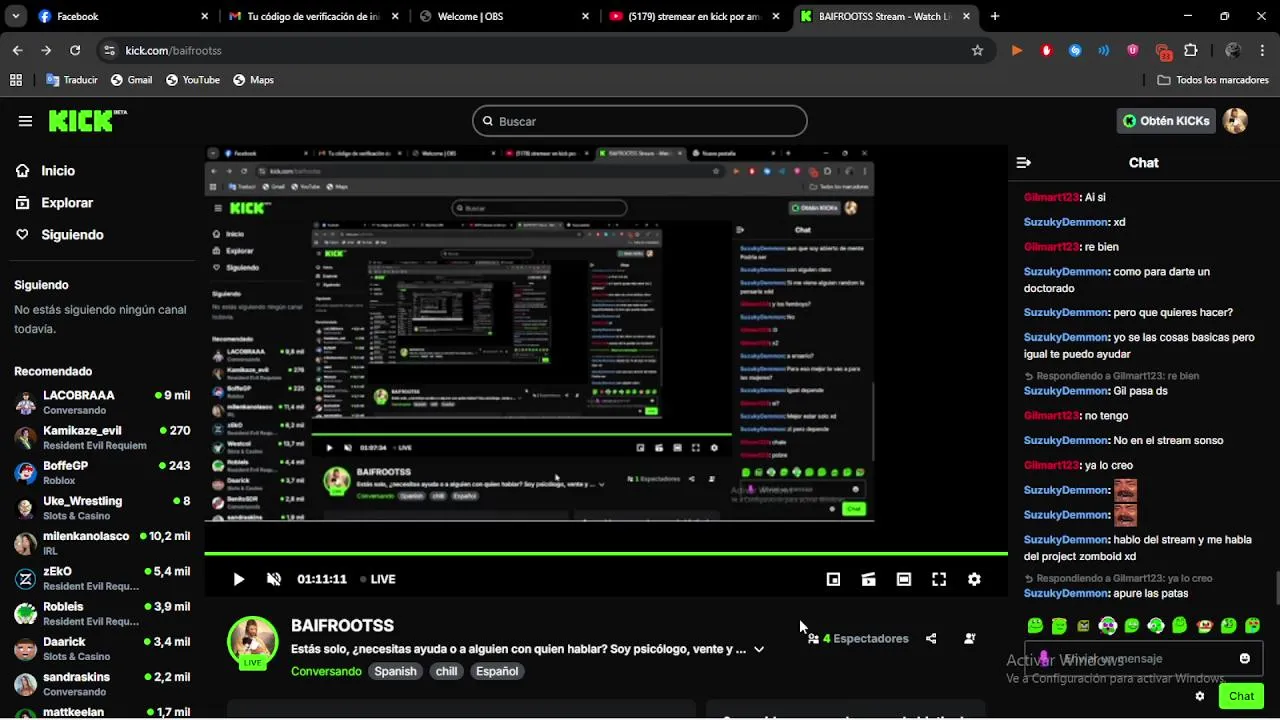Send message with green Chat button
The width and height of the screenshot is (1280, 720).
[x=1241, y=696]
